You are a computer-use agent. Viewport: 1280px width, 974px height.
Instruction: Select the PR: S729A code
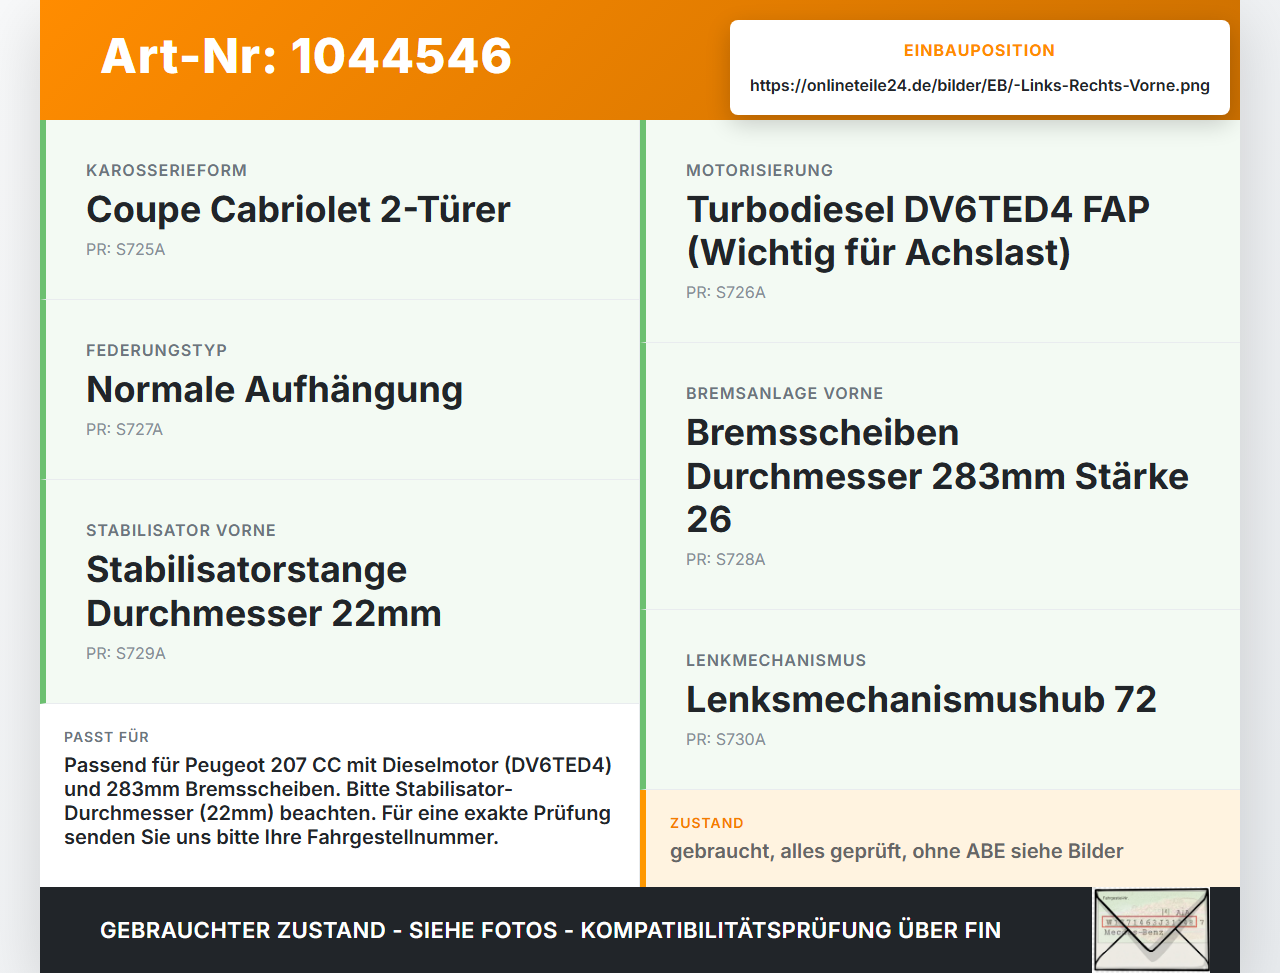(126, 653)
